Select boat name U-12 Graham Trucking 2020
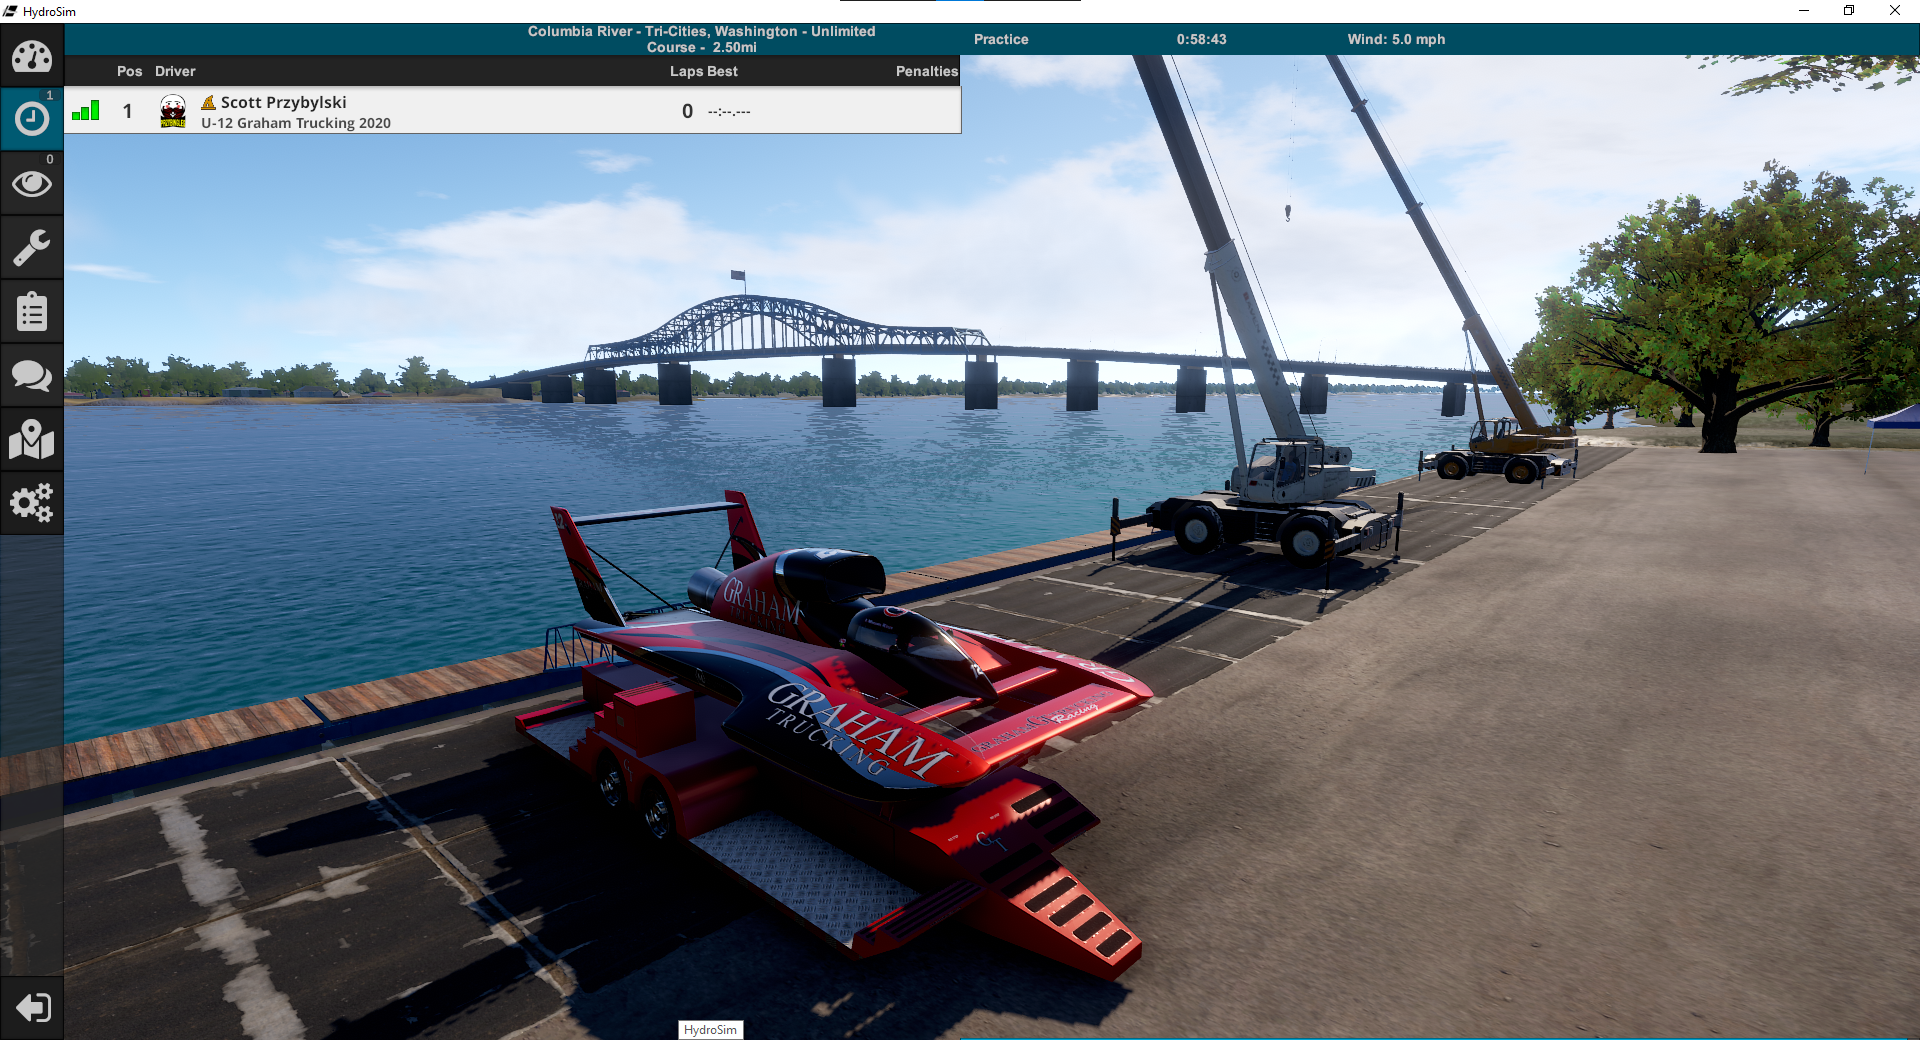This screenshot has height=1040, width=1920. click(x=296, y=123)
